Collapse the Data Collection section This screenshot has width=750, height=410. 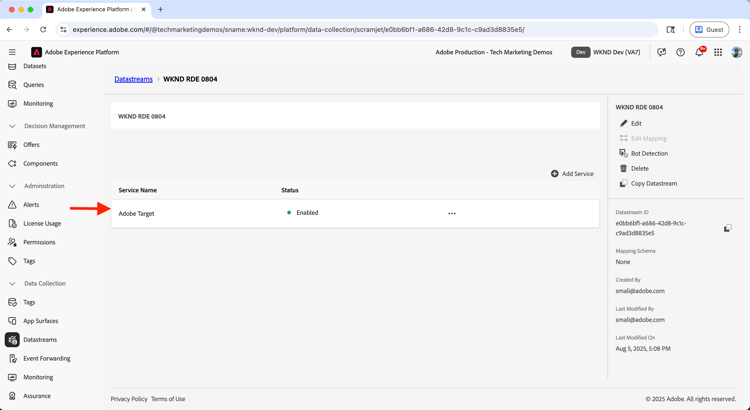coord(12,283)
